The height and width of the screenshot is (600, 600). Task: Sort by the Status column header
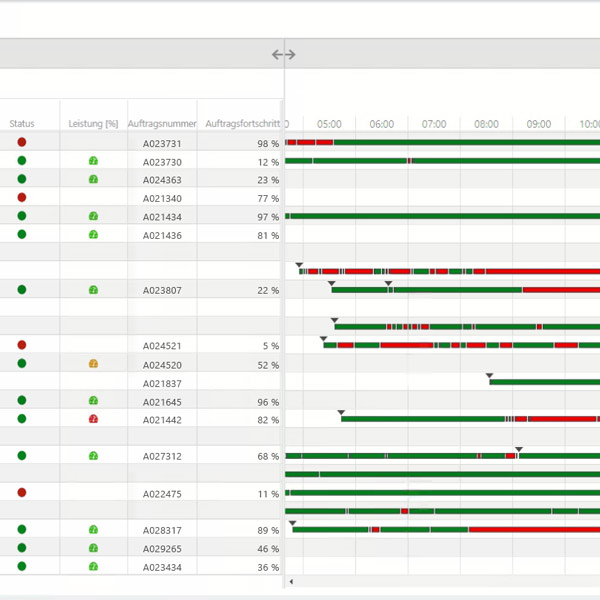[22, 124]
